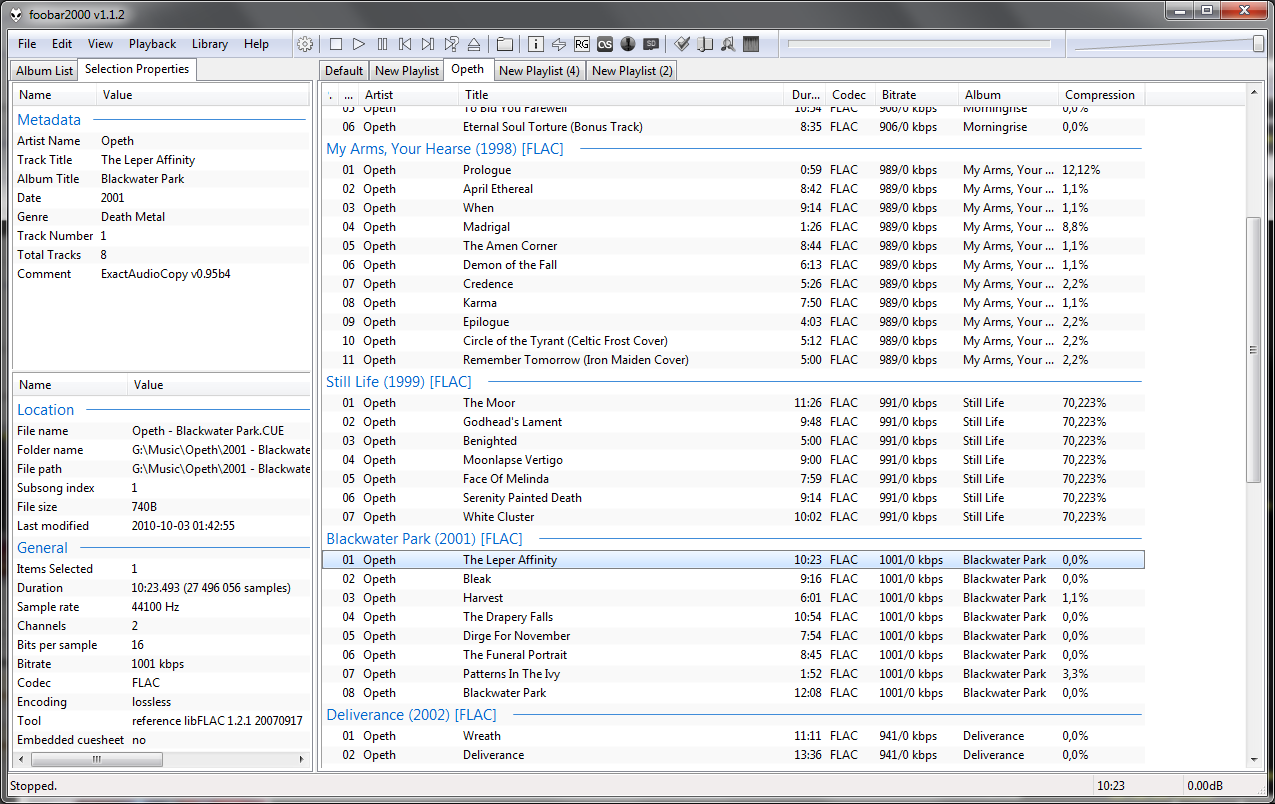
Task: Click the properties info icon
Action: coord(535,44)
